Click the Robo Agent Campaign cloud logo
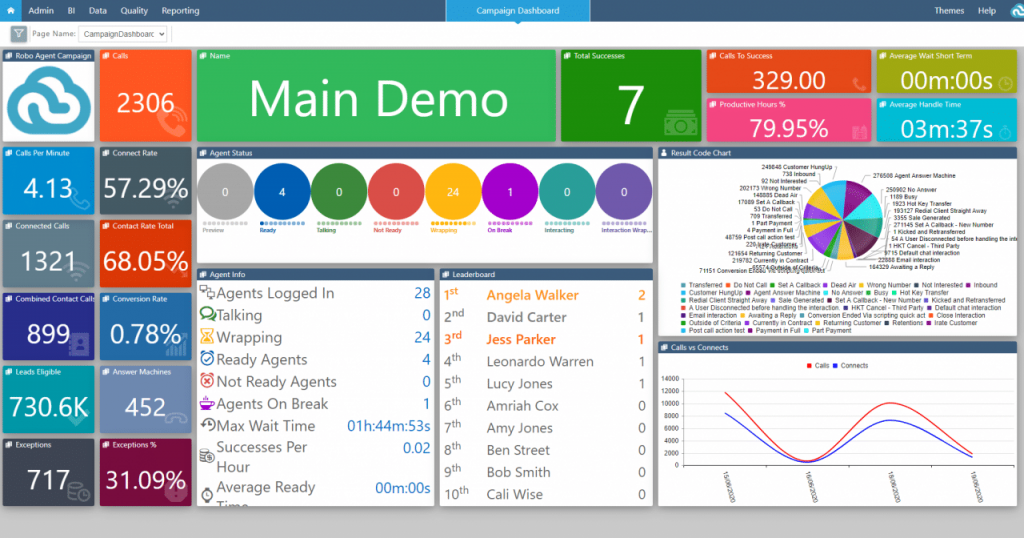Screen dimensions: 1024x538 [x=49, y=102]
